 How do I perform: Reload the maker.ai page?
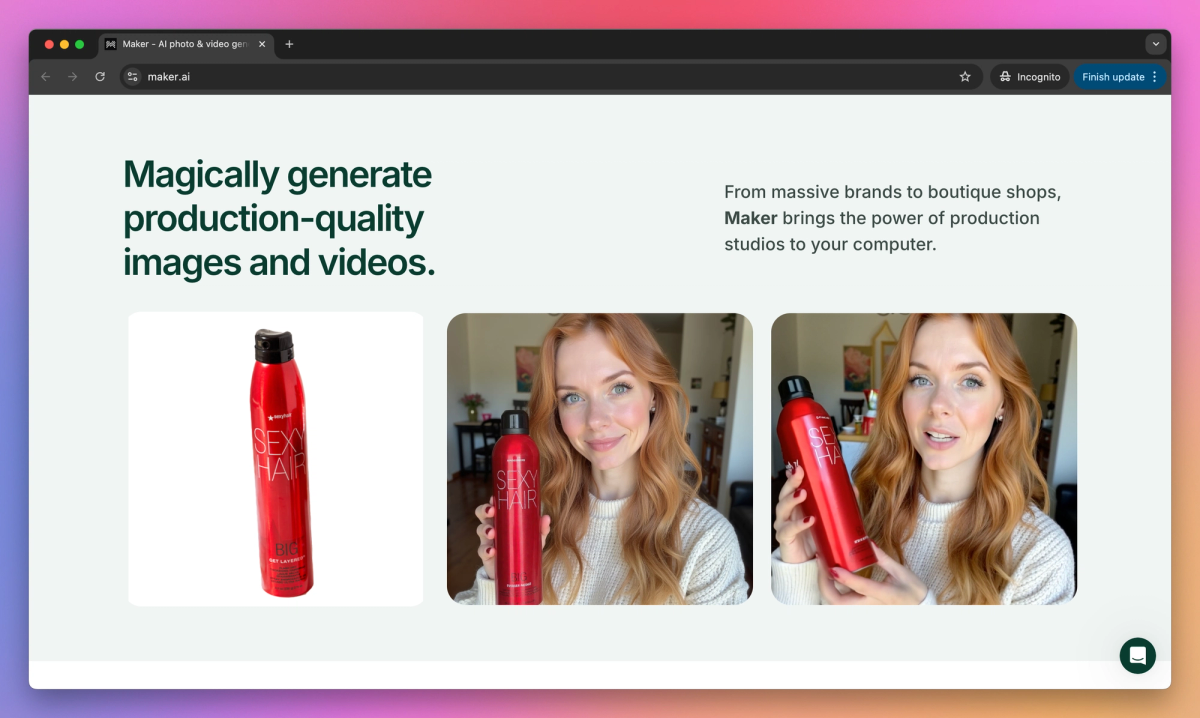click(100, 77)
